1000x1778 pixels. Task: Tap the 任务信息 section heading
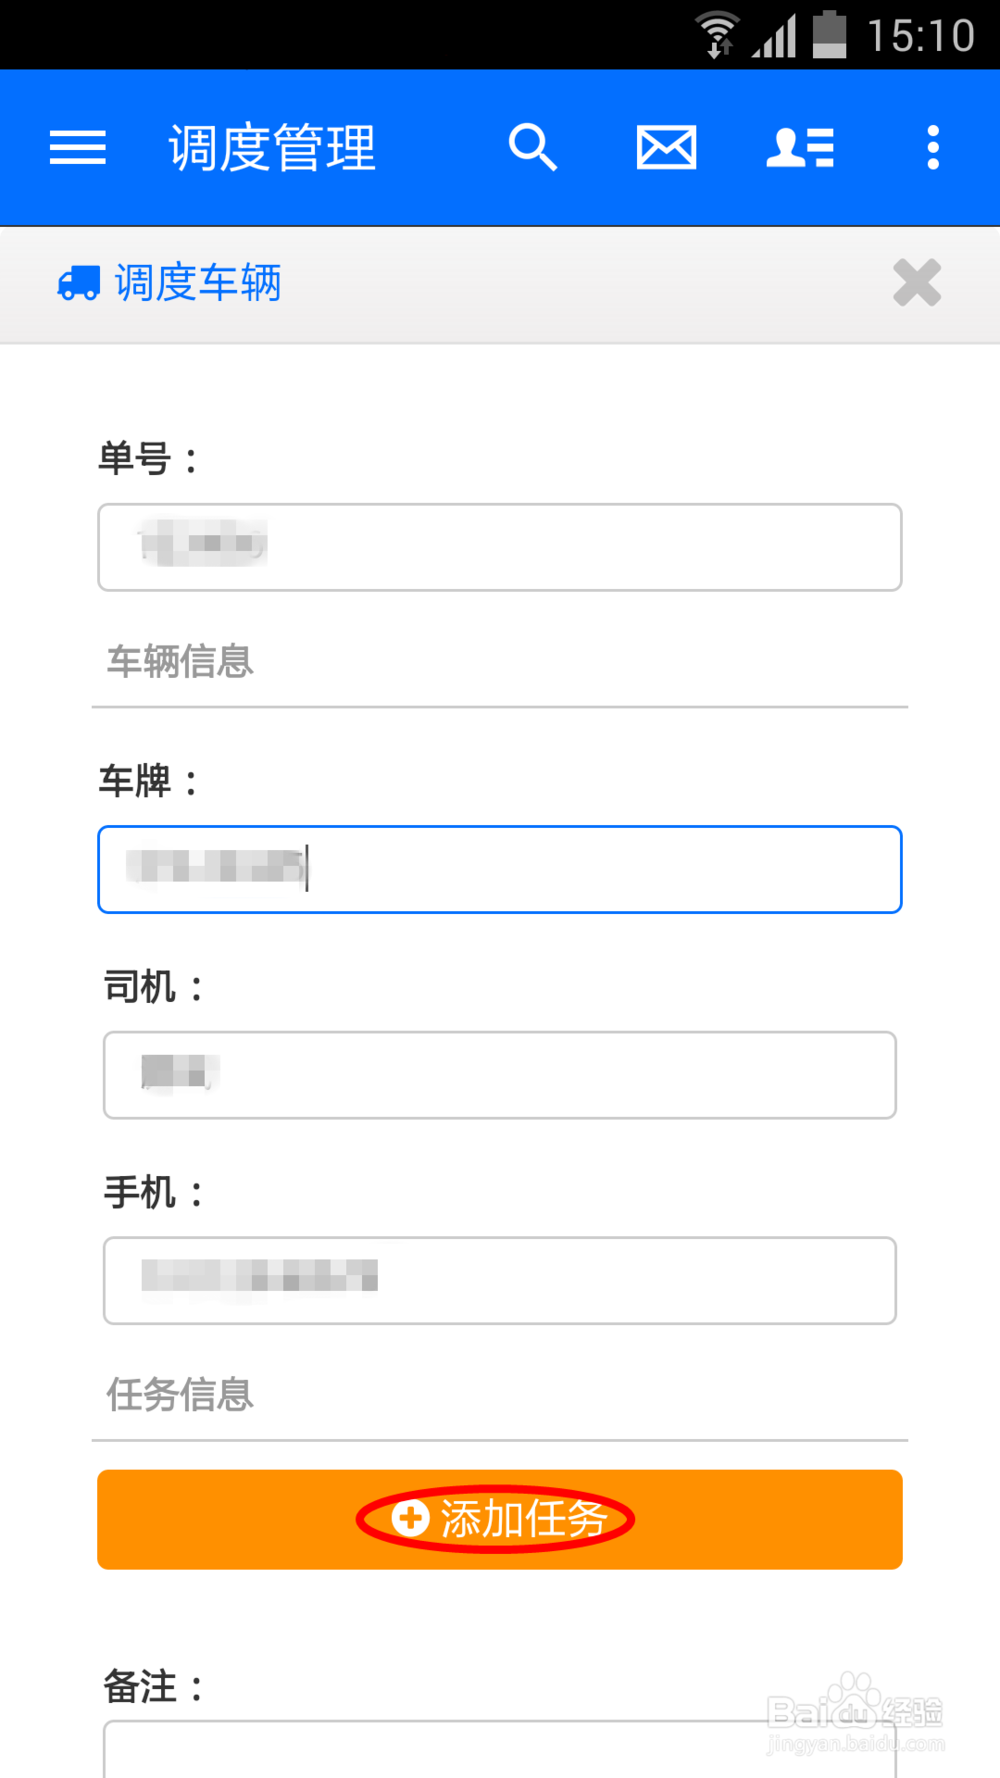(180, 1395)
